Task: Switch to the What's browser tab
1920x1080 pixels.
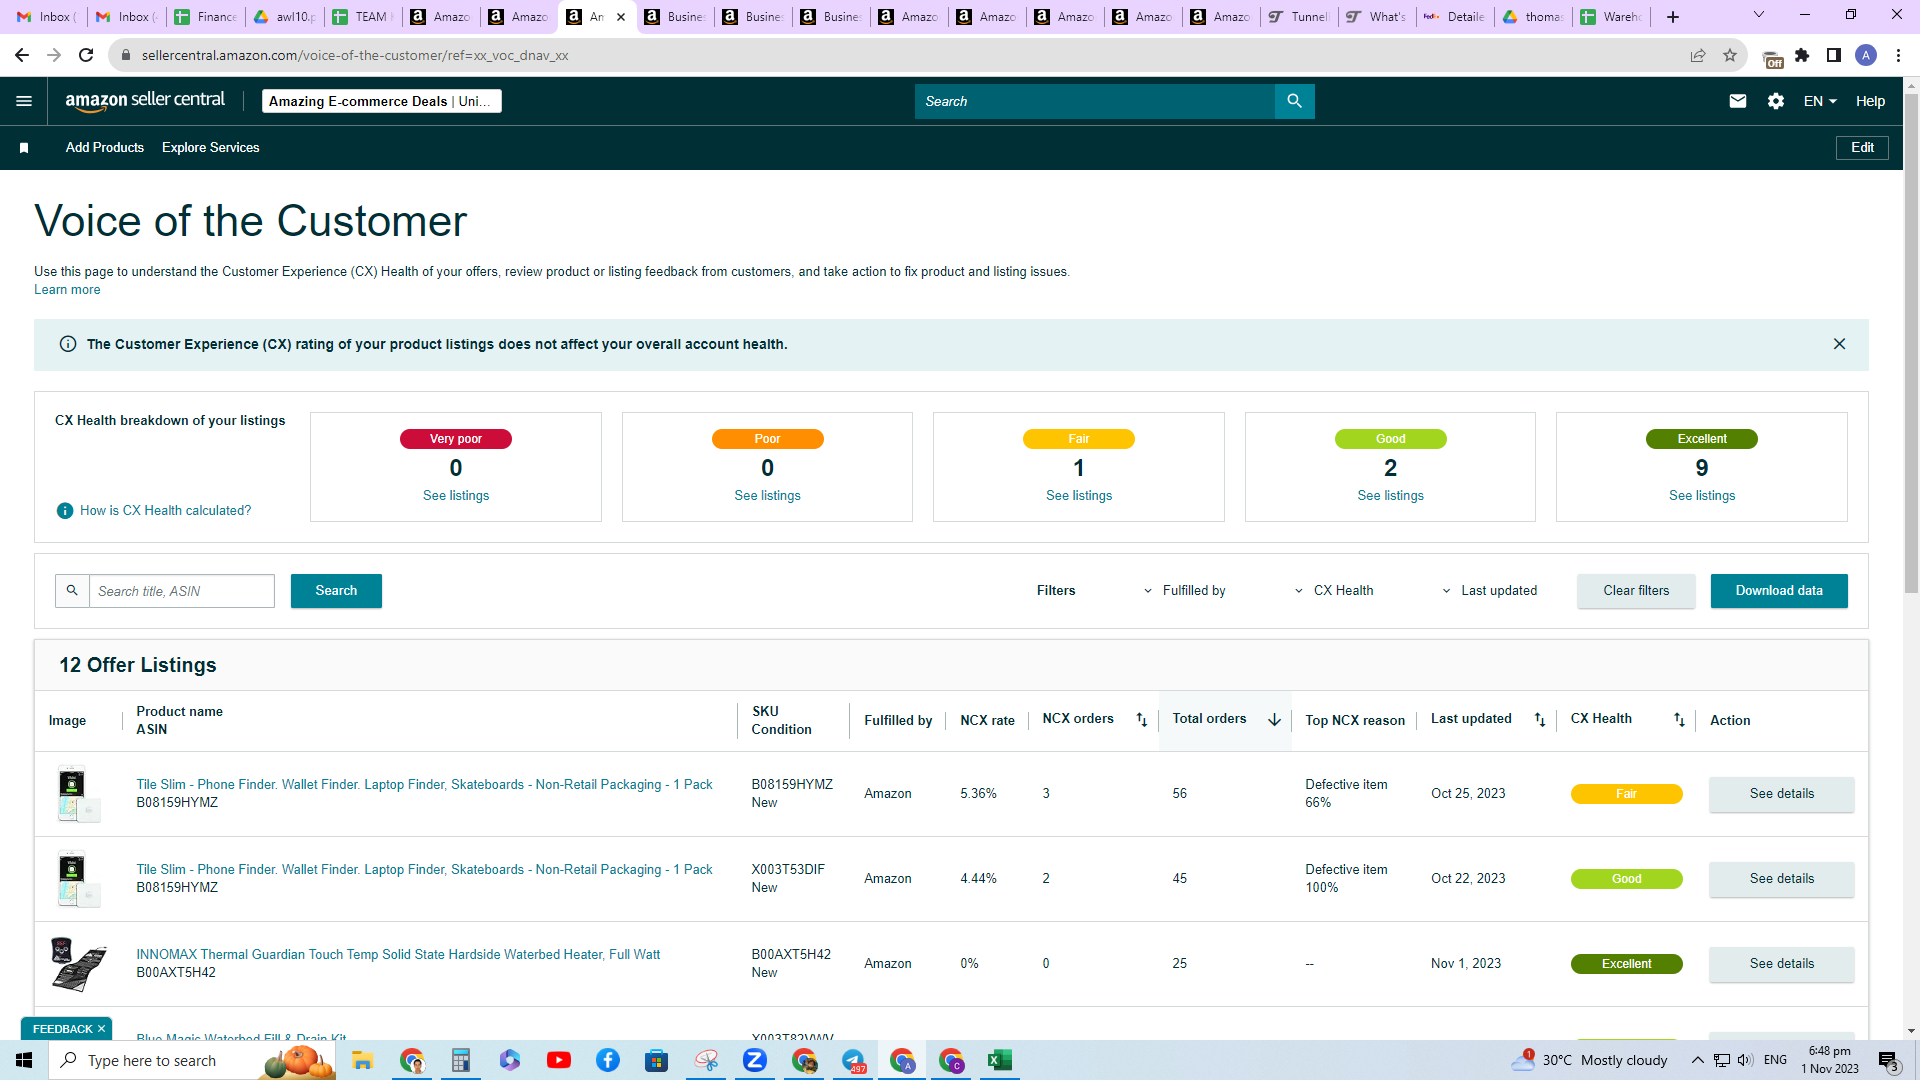Action: 1377,17
